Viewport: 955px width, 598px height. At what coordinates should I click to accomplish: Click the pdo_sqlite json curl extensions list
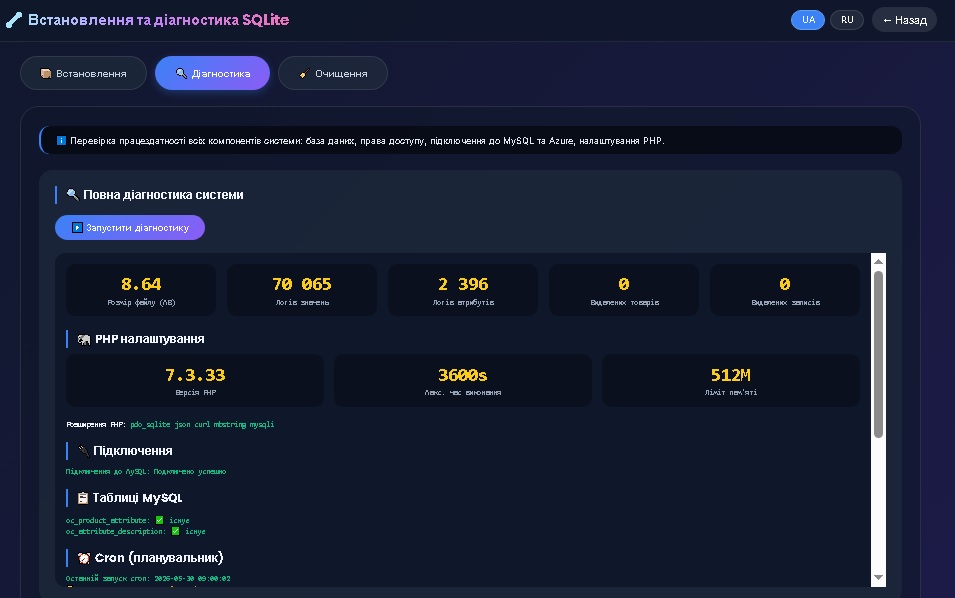tap(202, 424)
